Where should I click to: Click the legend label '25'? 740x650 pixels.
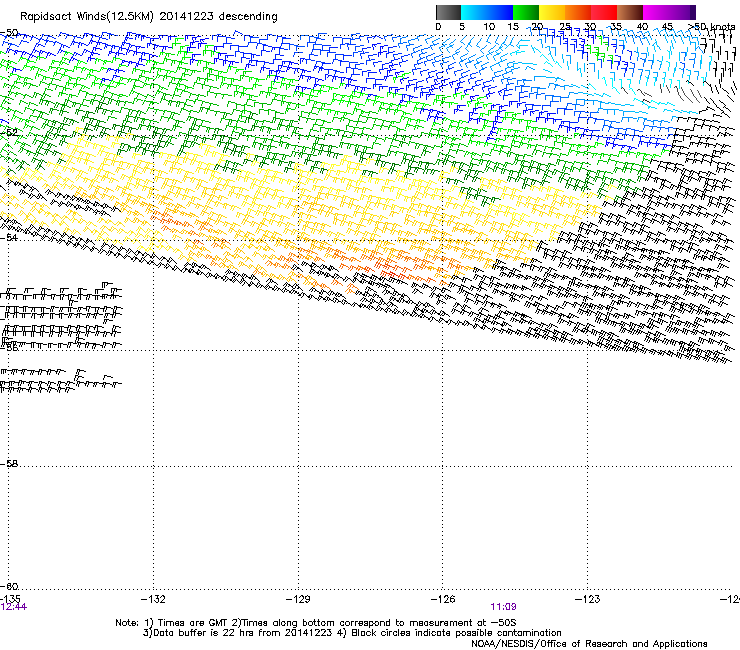click(565, 27)
